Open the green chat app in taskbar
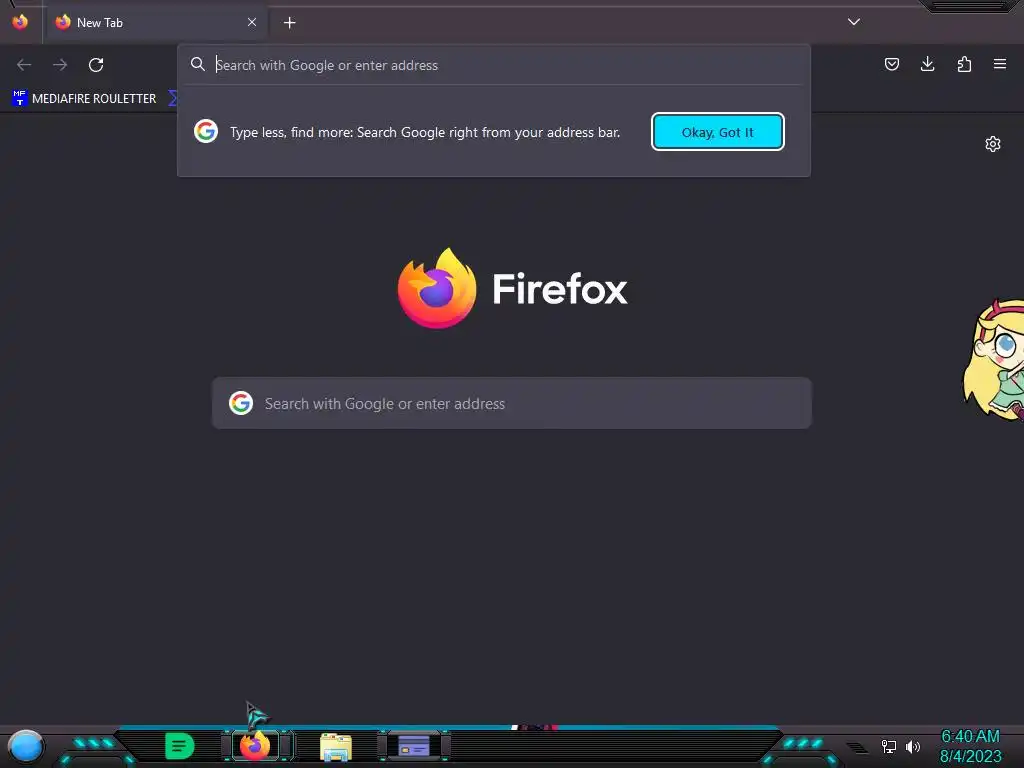 tap(180, 746)
